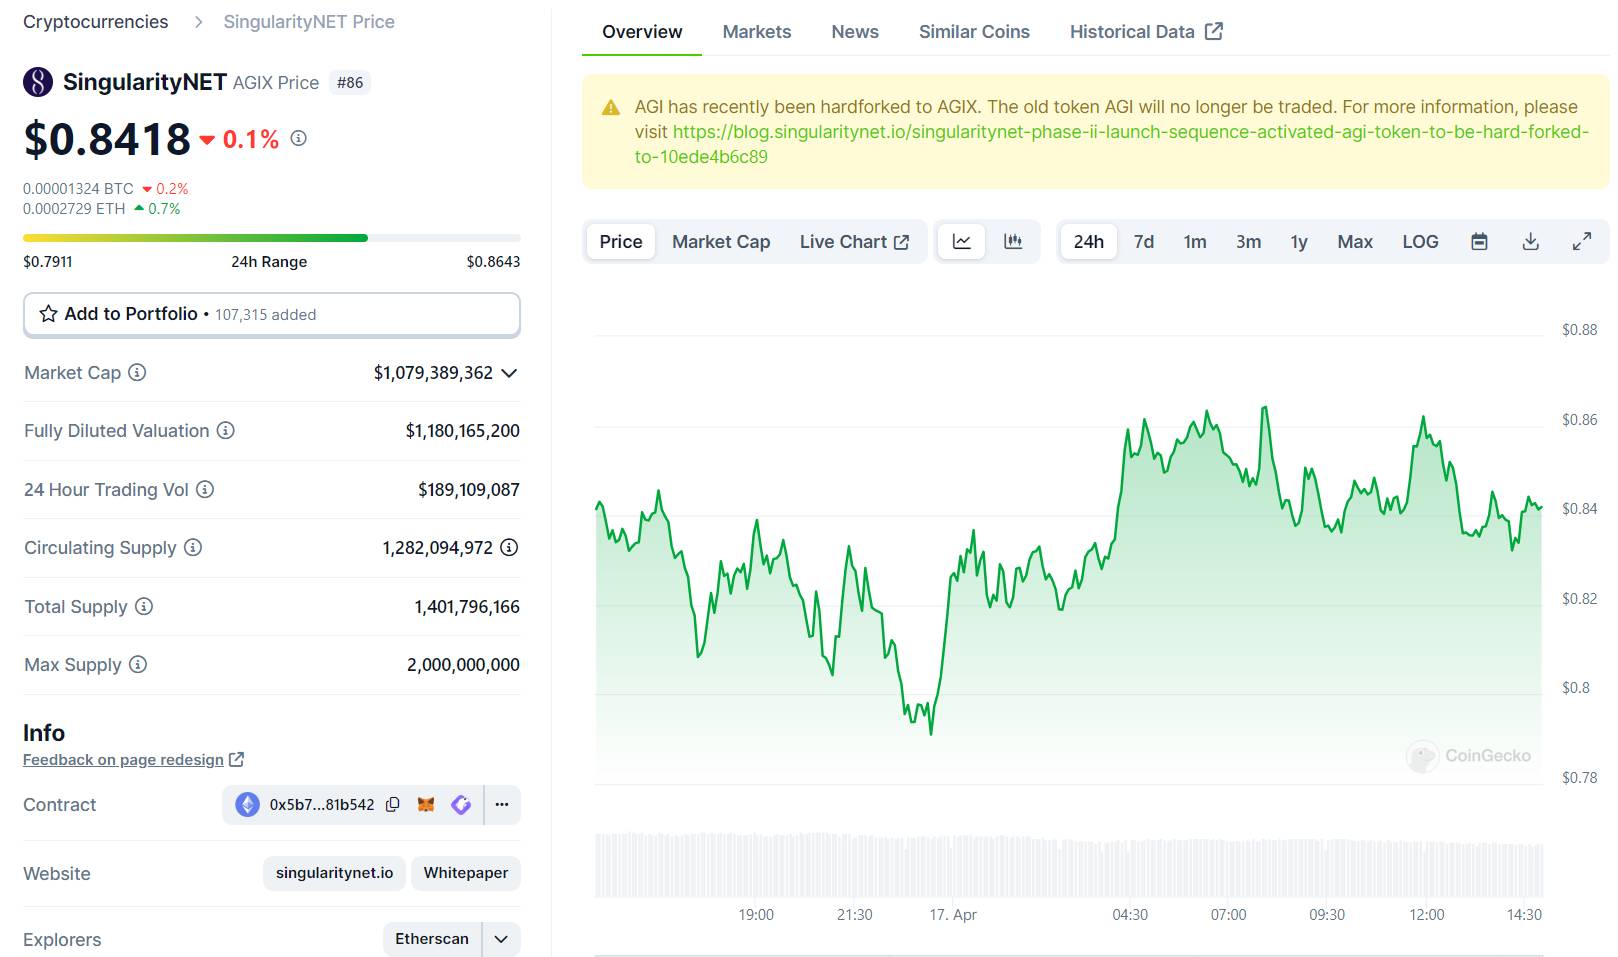The image size is (1618, 957).
Task: Open the Similar Coins tab
Action: point(974,31)
